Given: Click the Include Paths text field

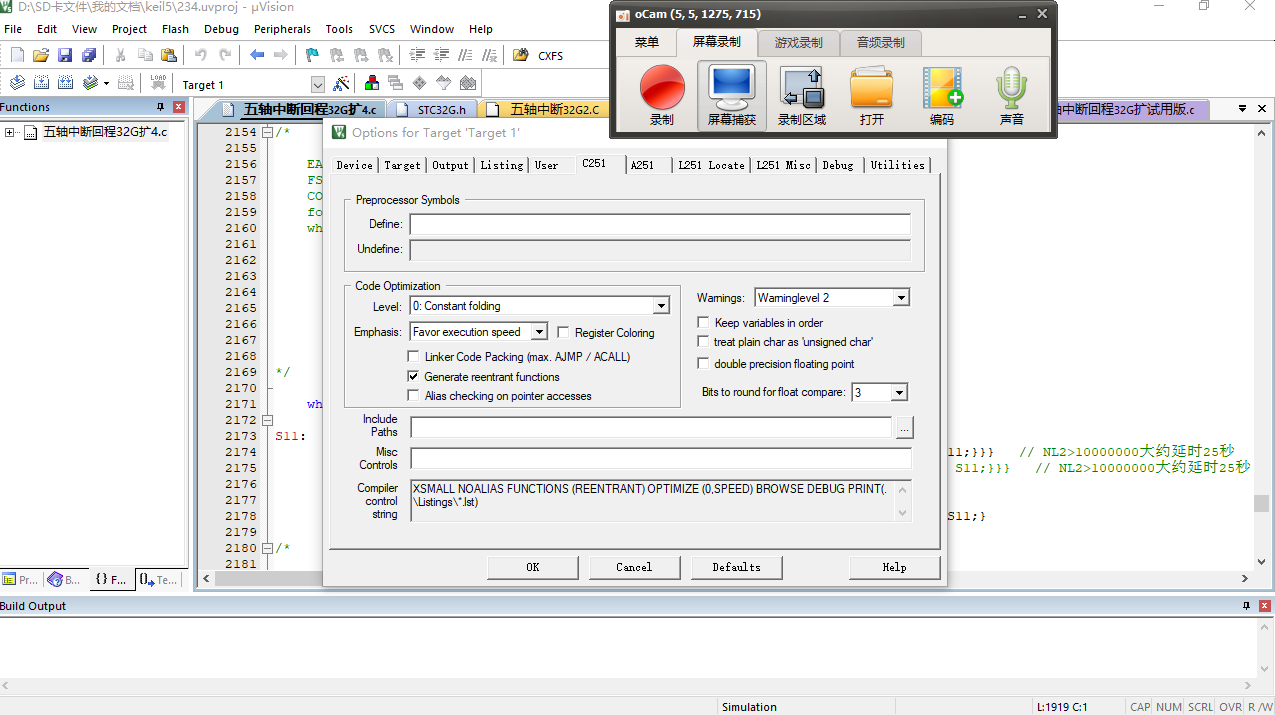Looking at the screenshot, I should [651, 428].
